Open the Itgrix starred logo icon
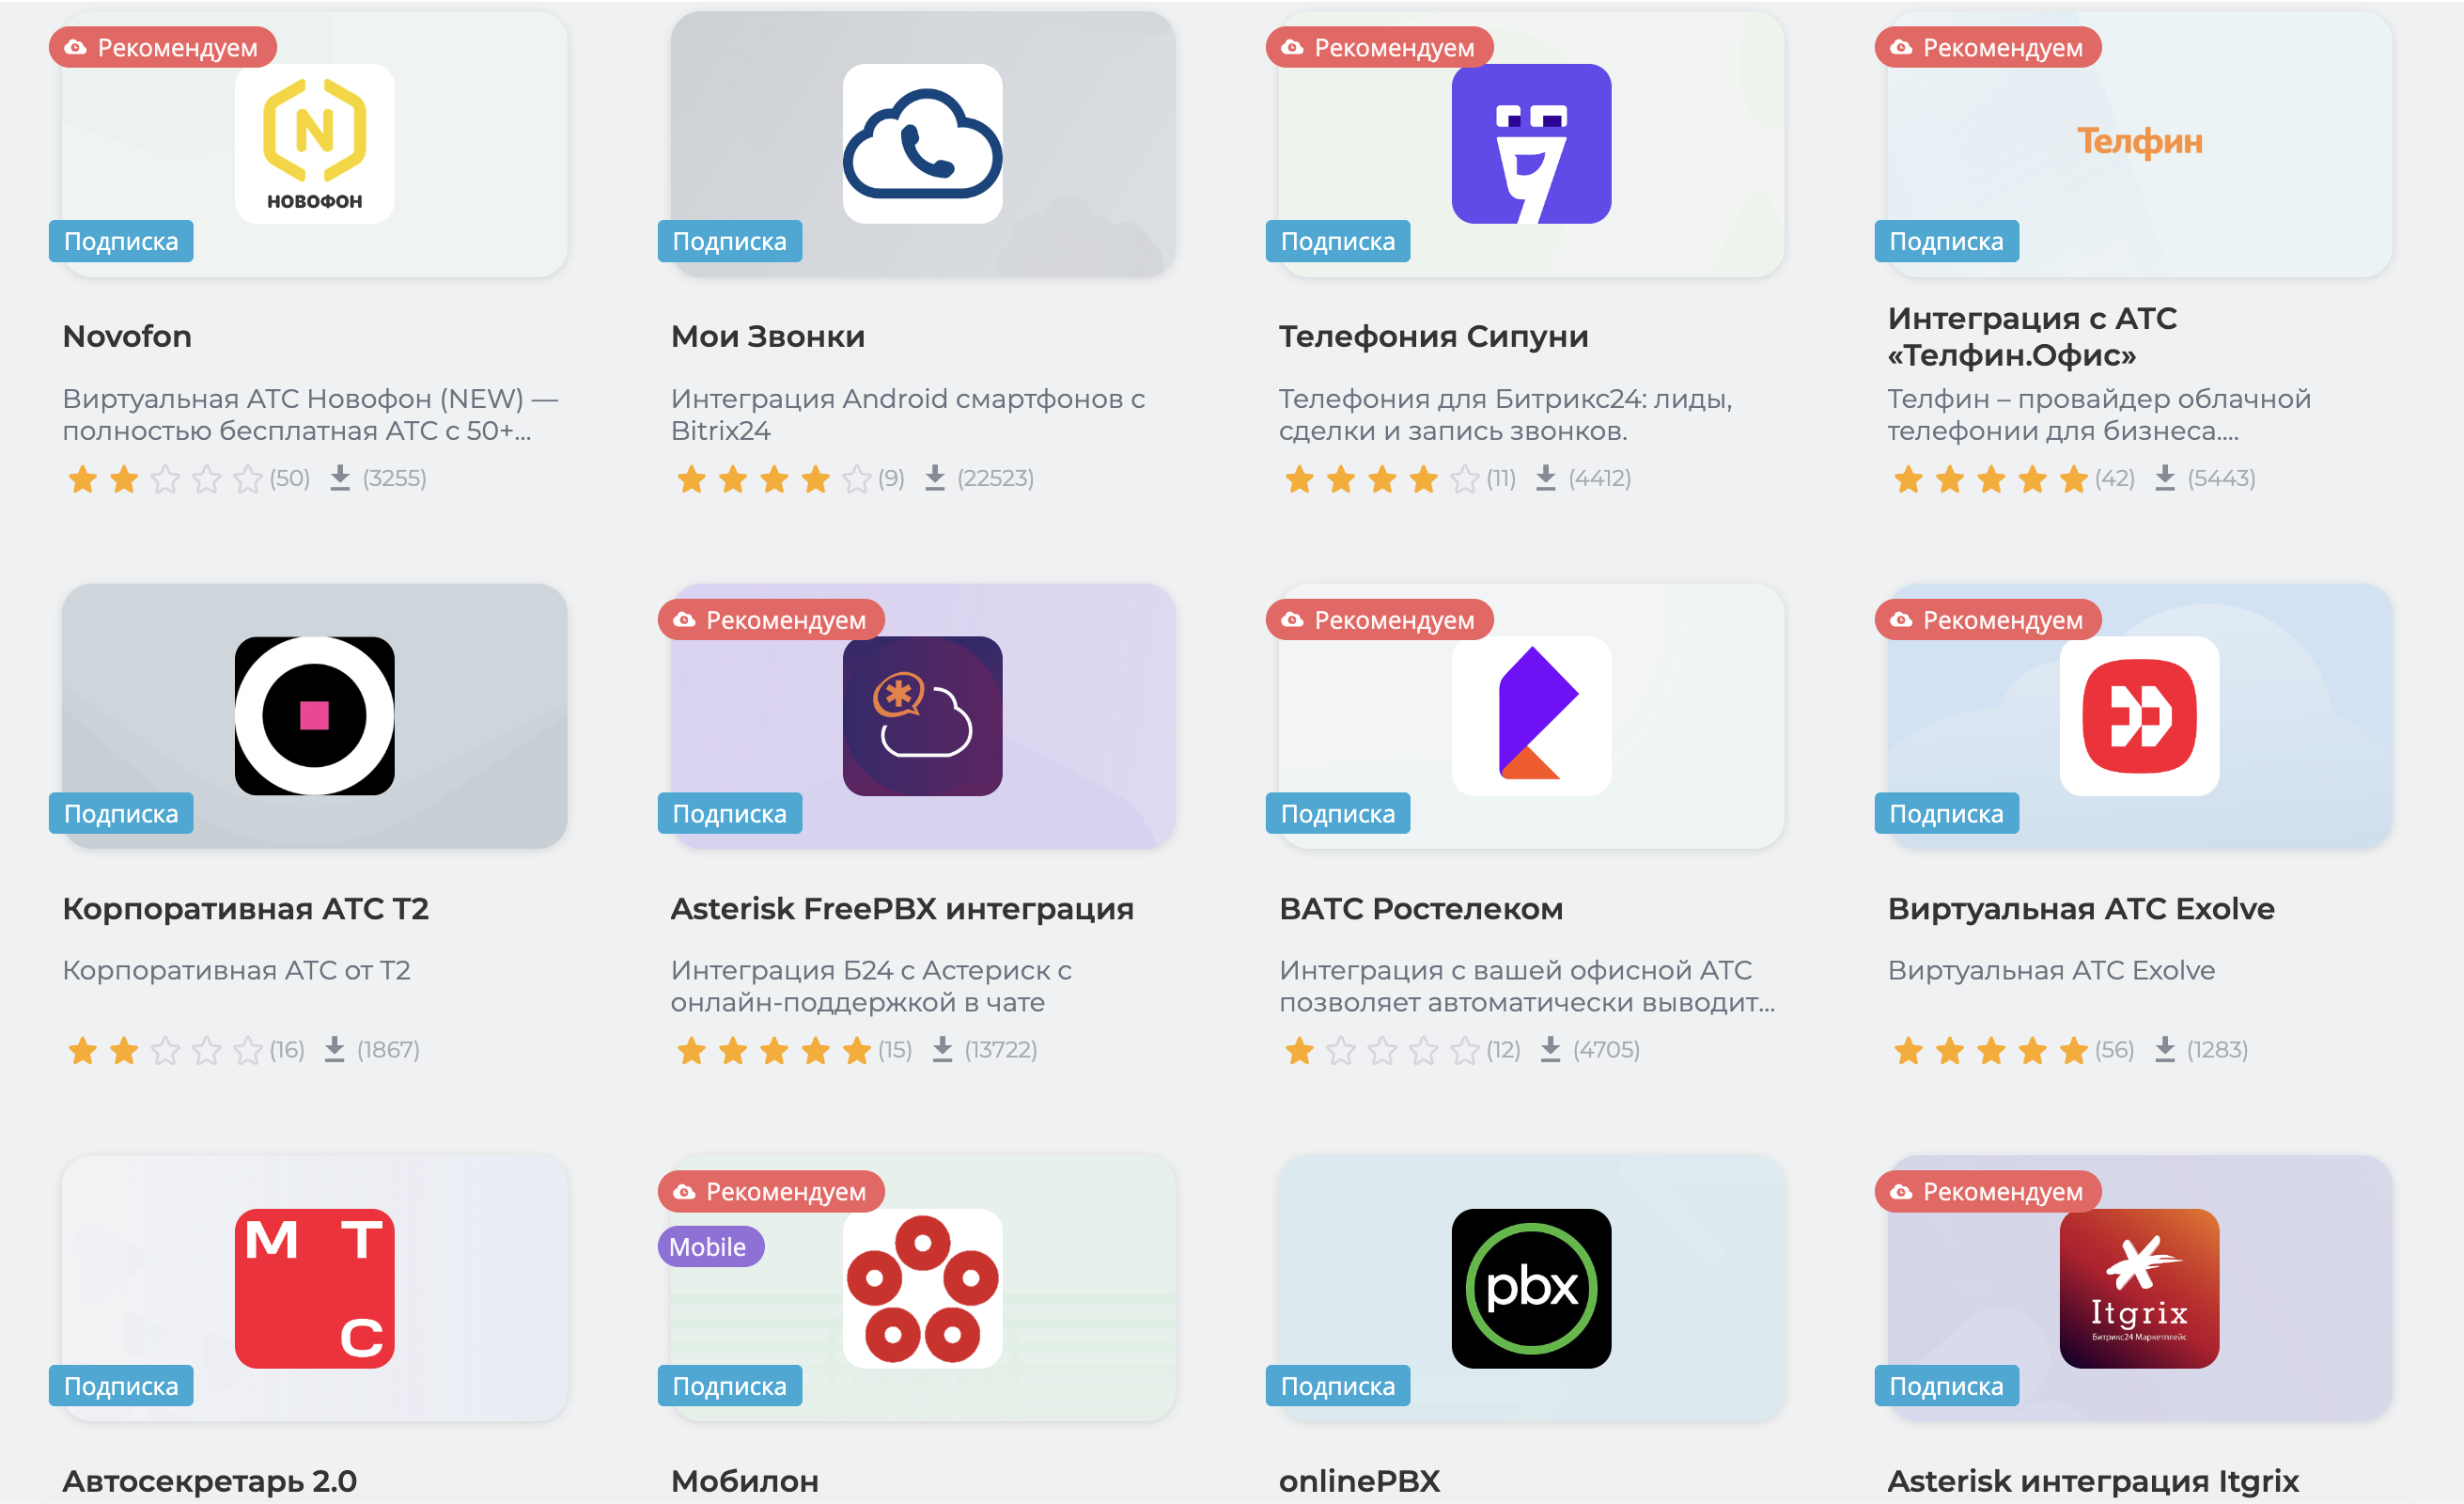This screenshot has height=1504, width=2464. pos(2139,1288)
